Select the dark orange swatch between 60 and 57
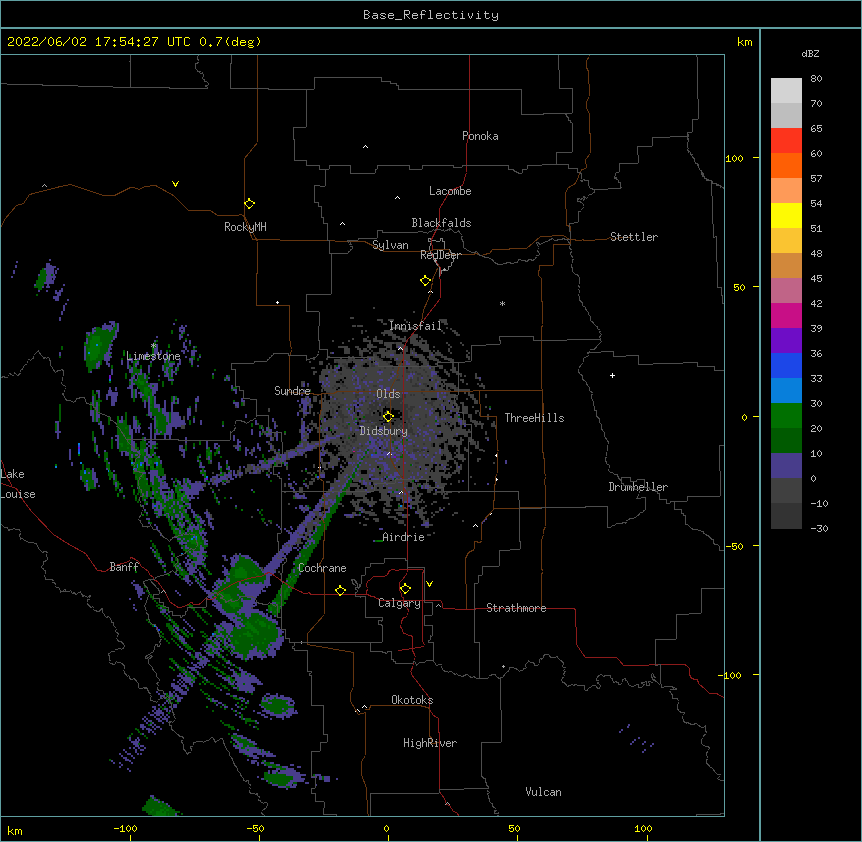This screenshot has width=862, height=842. tap(786, 165)
